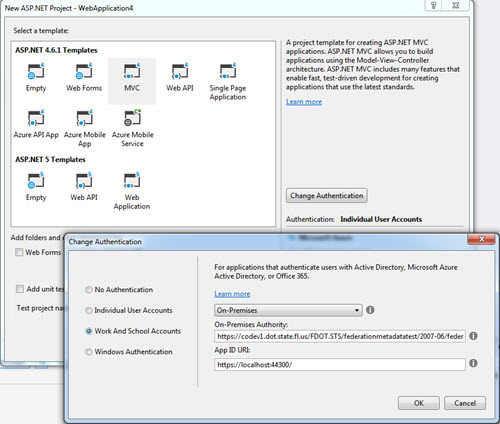Select Work And School Accounts radio button

(x=89, y=331)
